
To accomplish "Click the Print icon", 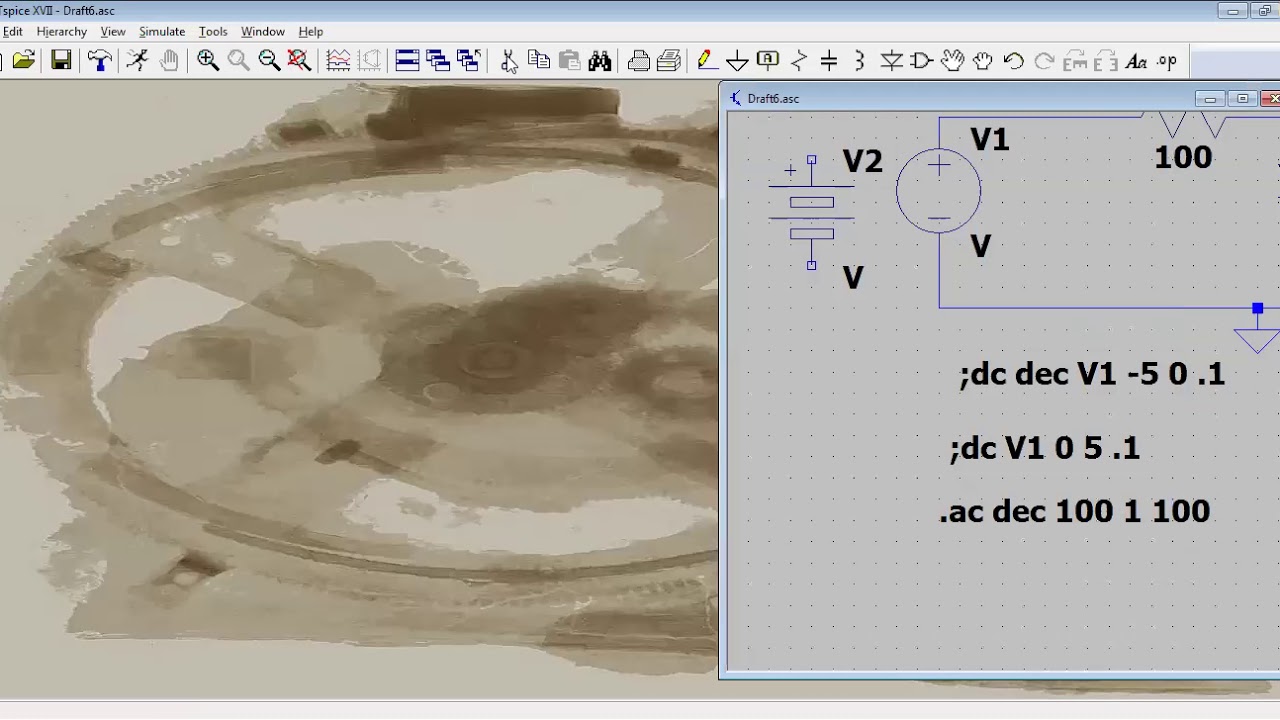I will click(669, 61).
